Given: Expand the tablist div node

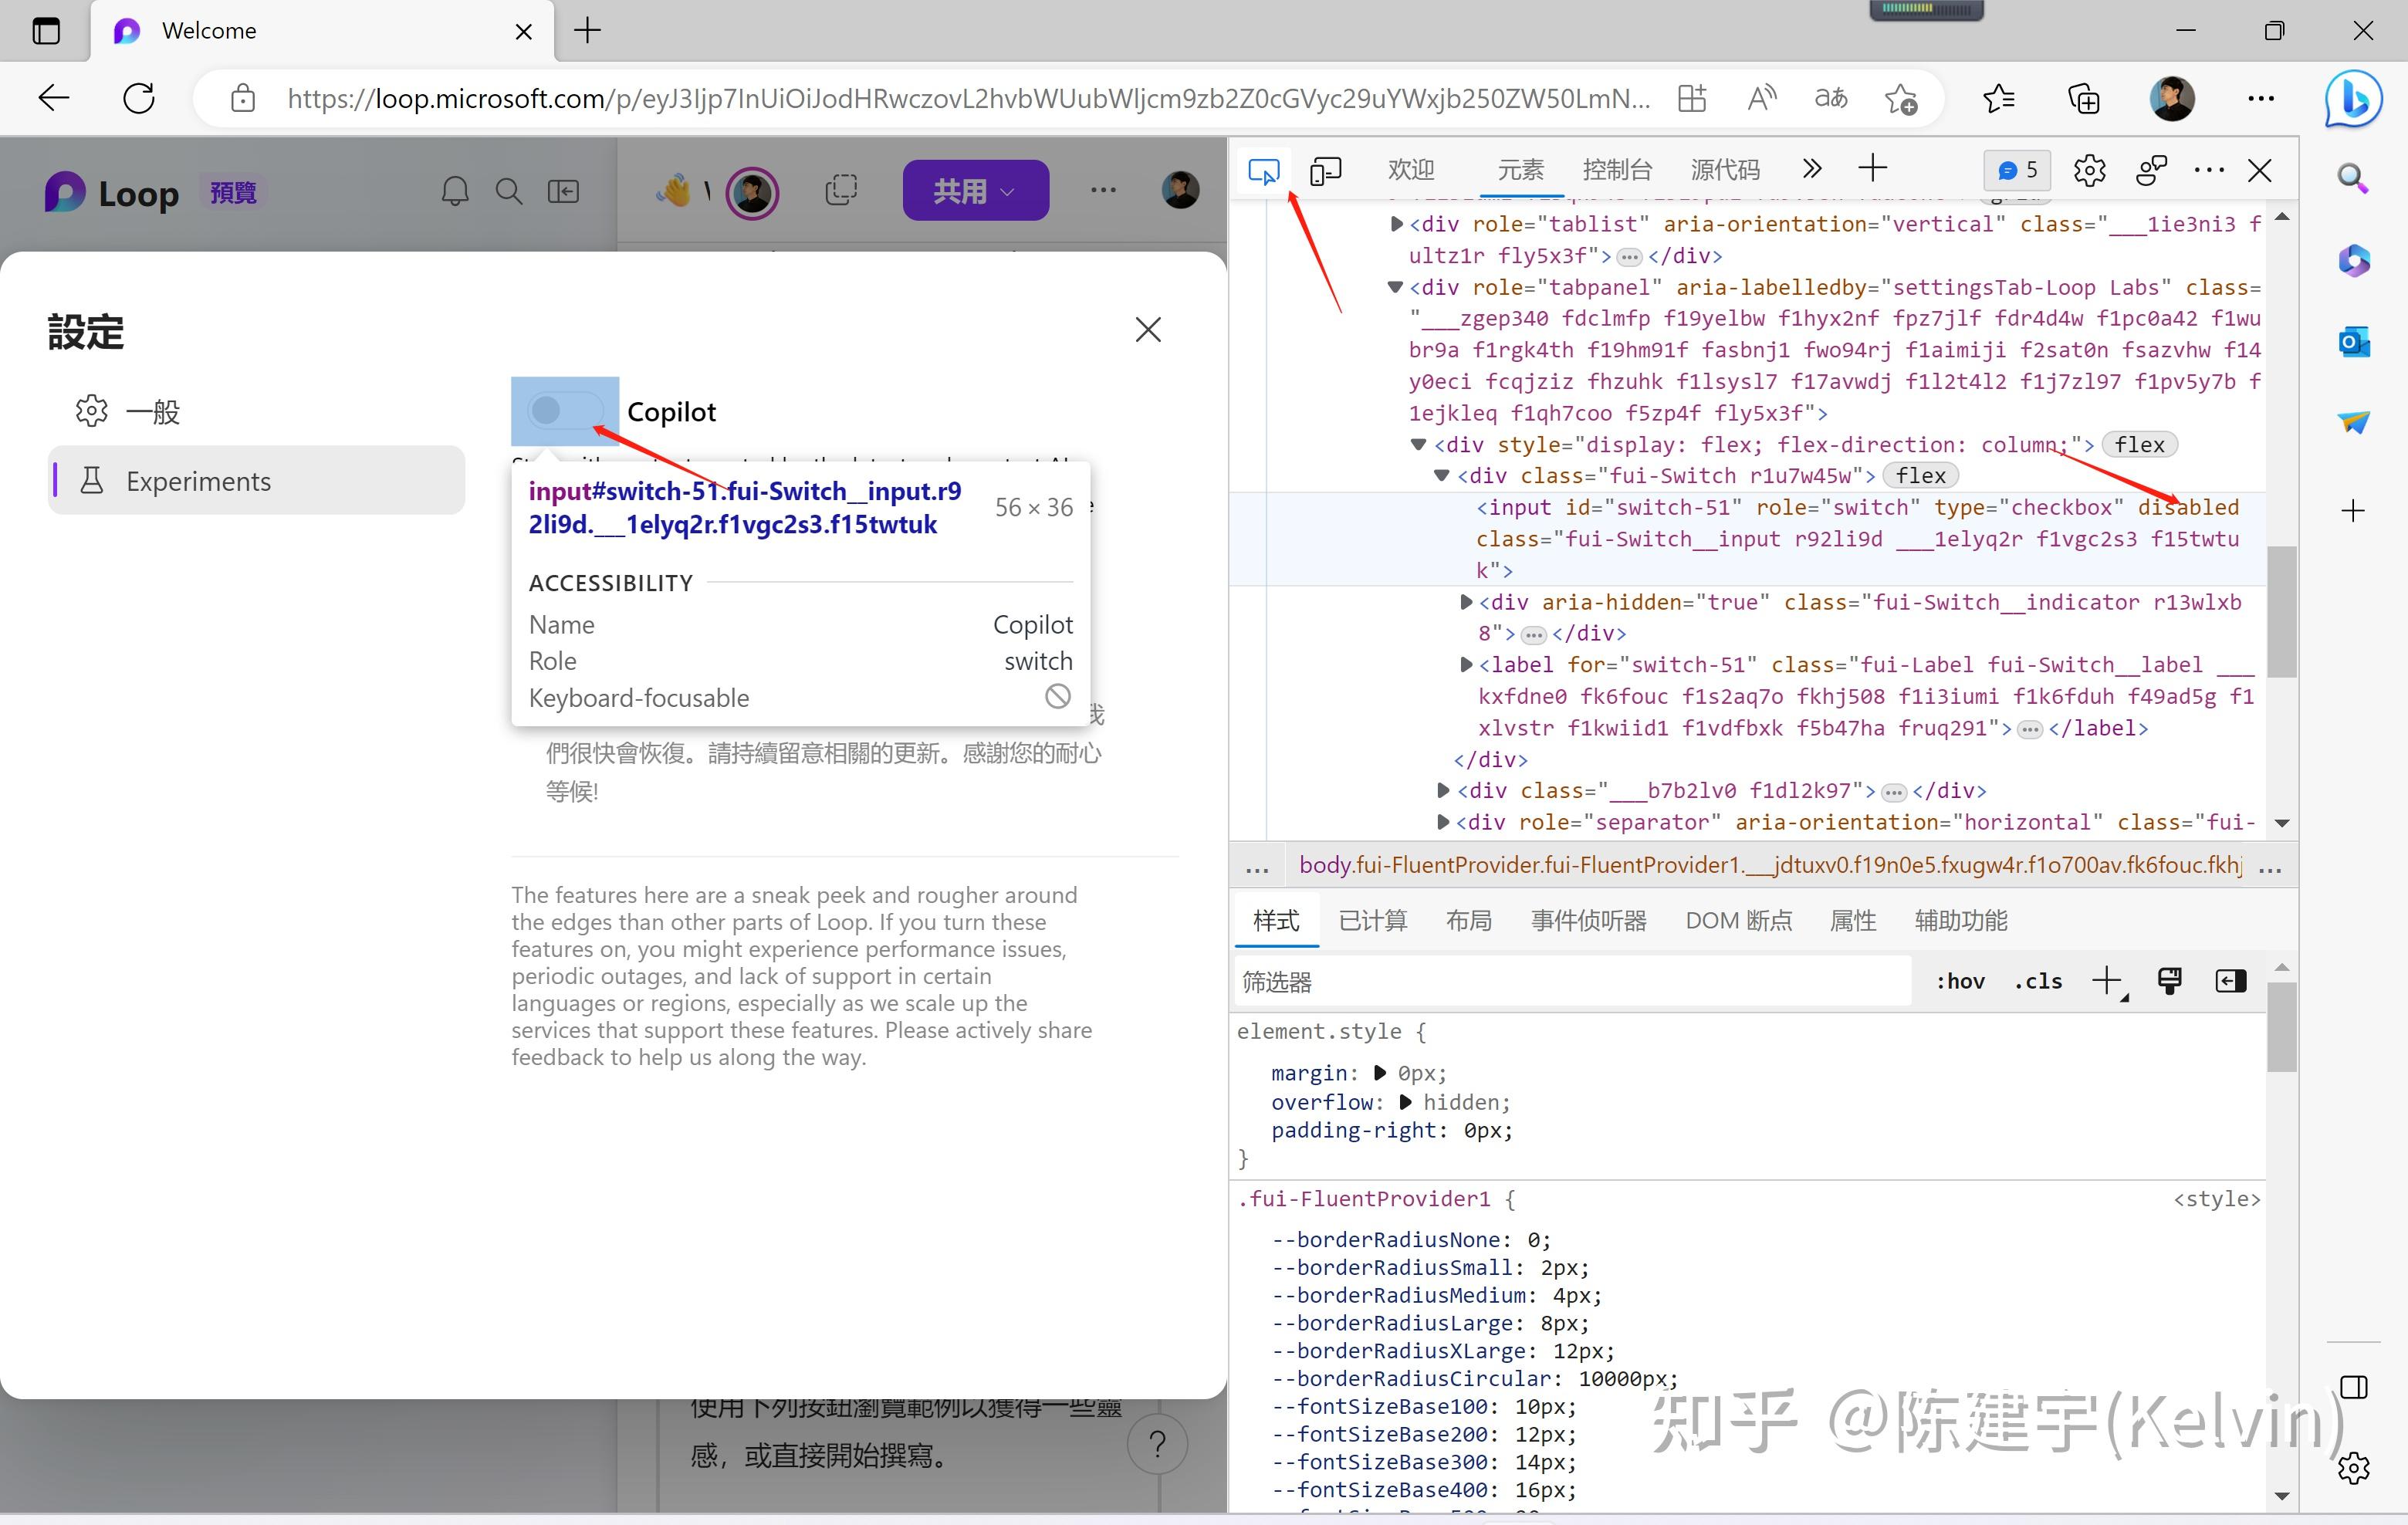Looking at the screenshot, I should 1396,224.
